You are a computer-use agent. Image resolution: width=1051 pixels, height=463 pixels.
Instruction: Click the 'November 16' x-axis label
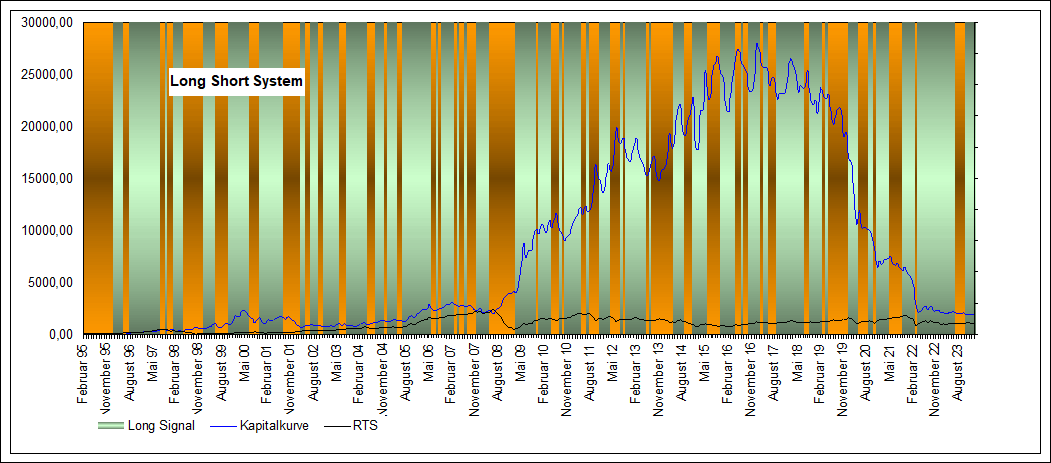[x=751, y=380]
